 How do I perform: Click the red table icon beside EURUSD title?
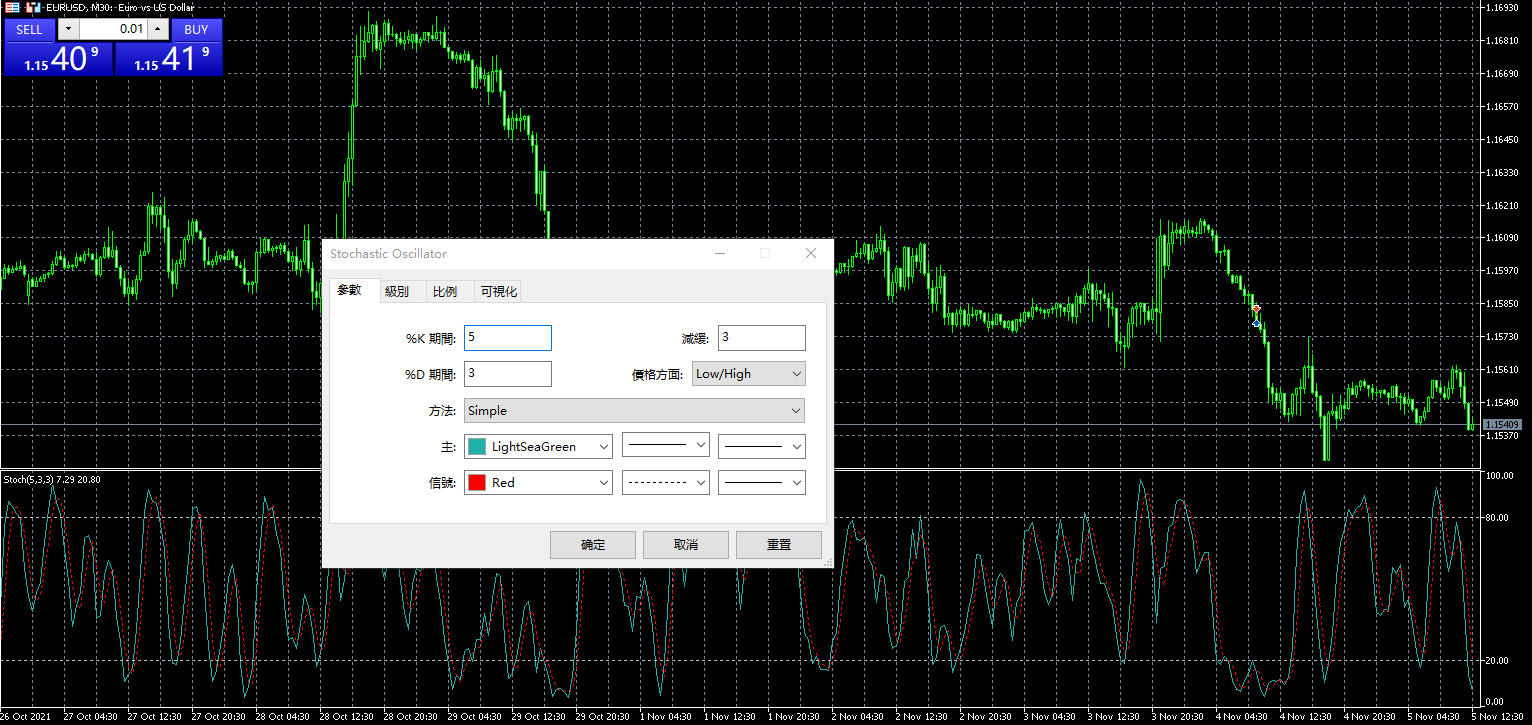tap(10, 7)
